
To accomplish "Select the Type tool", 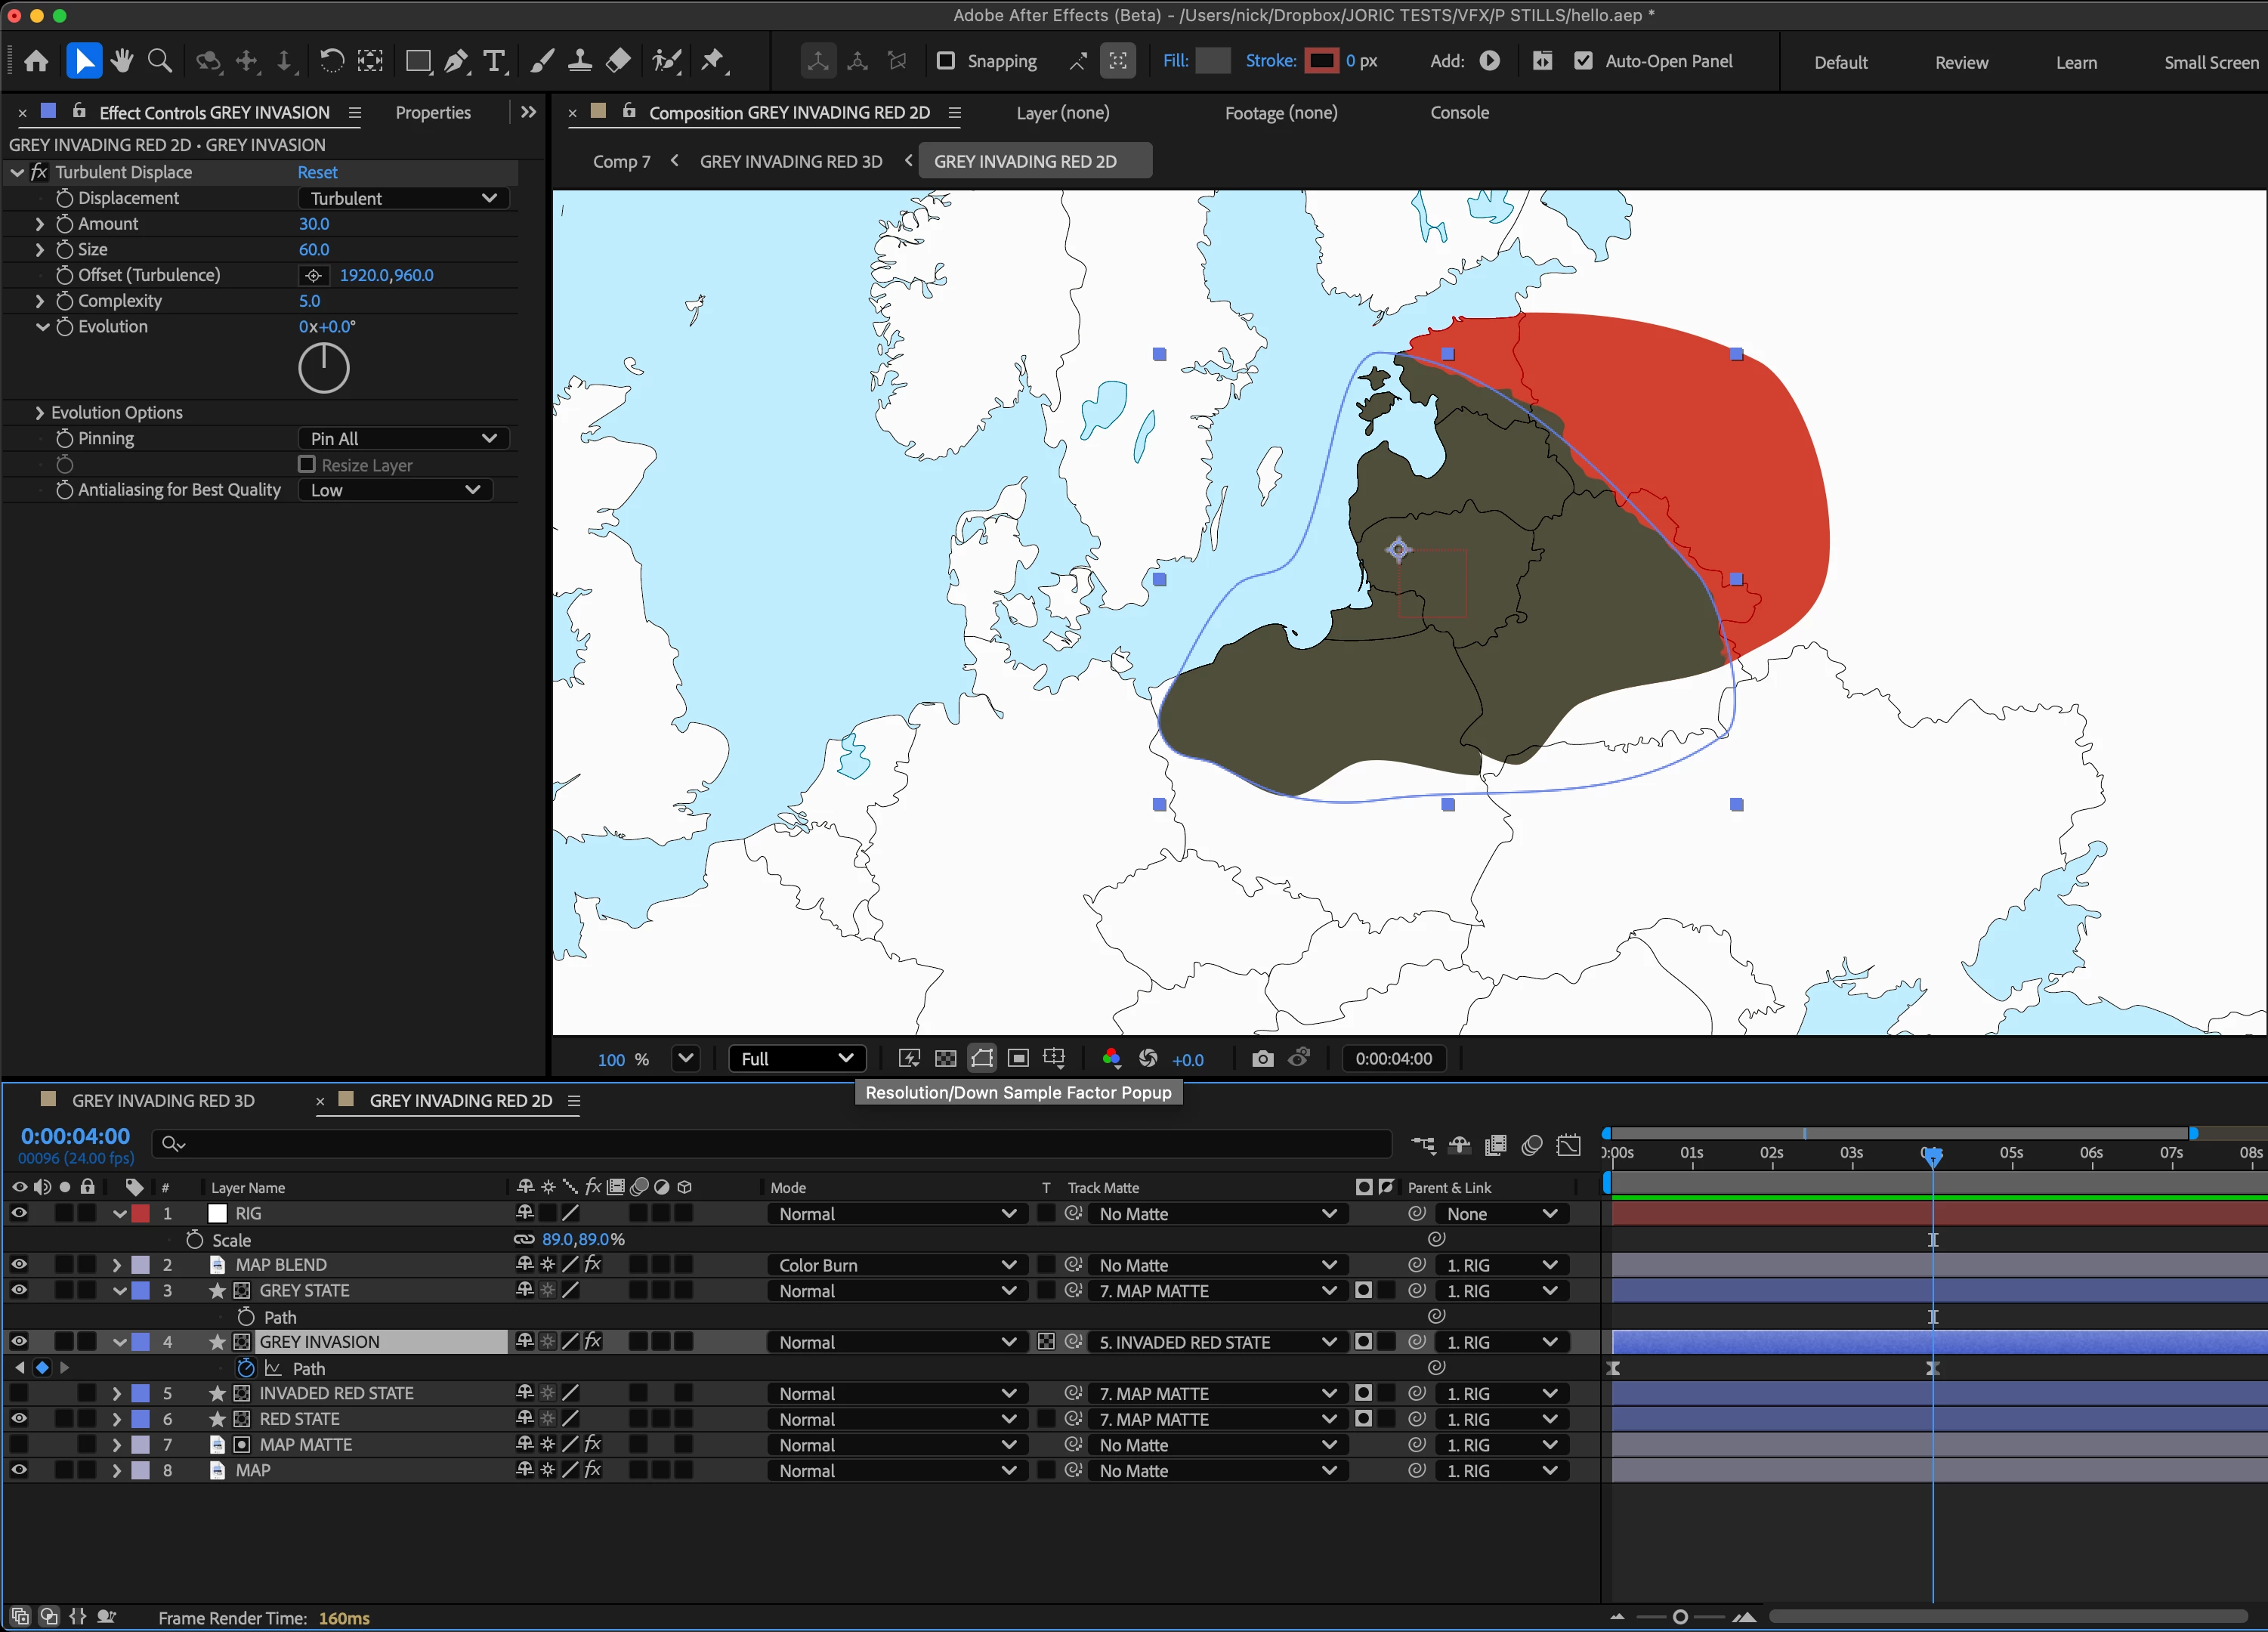I will 494,61.
